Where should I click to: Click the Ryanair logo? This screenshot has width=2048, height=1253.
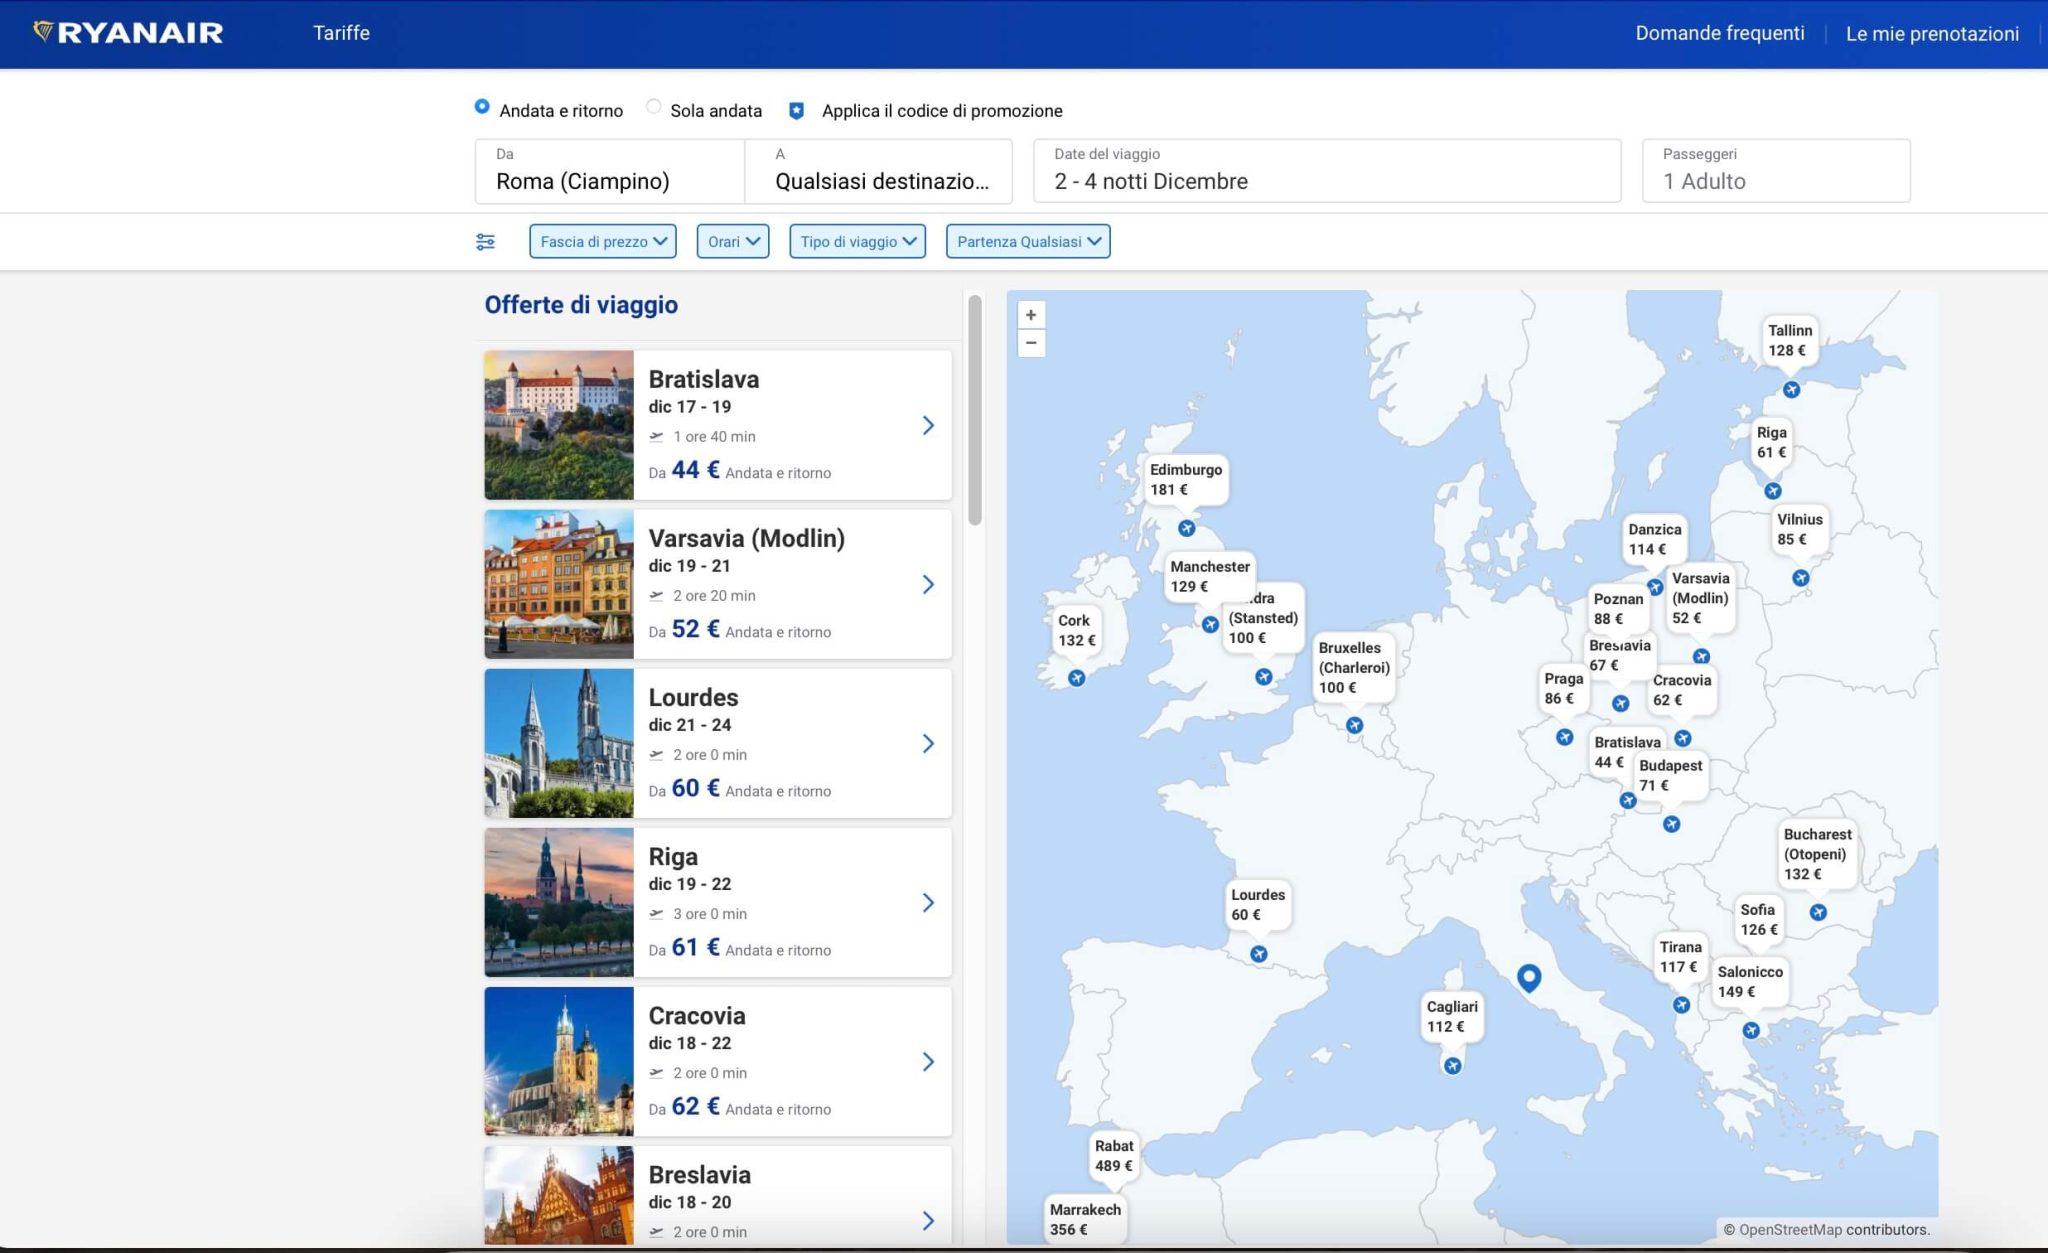tap(128, 33)
